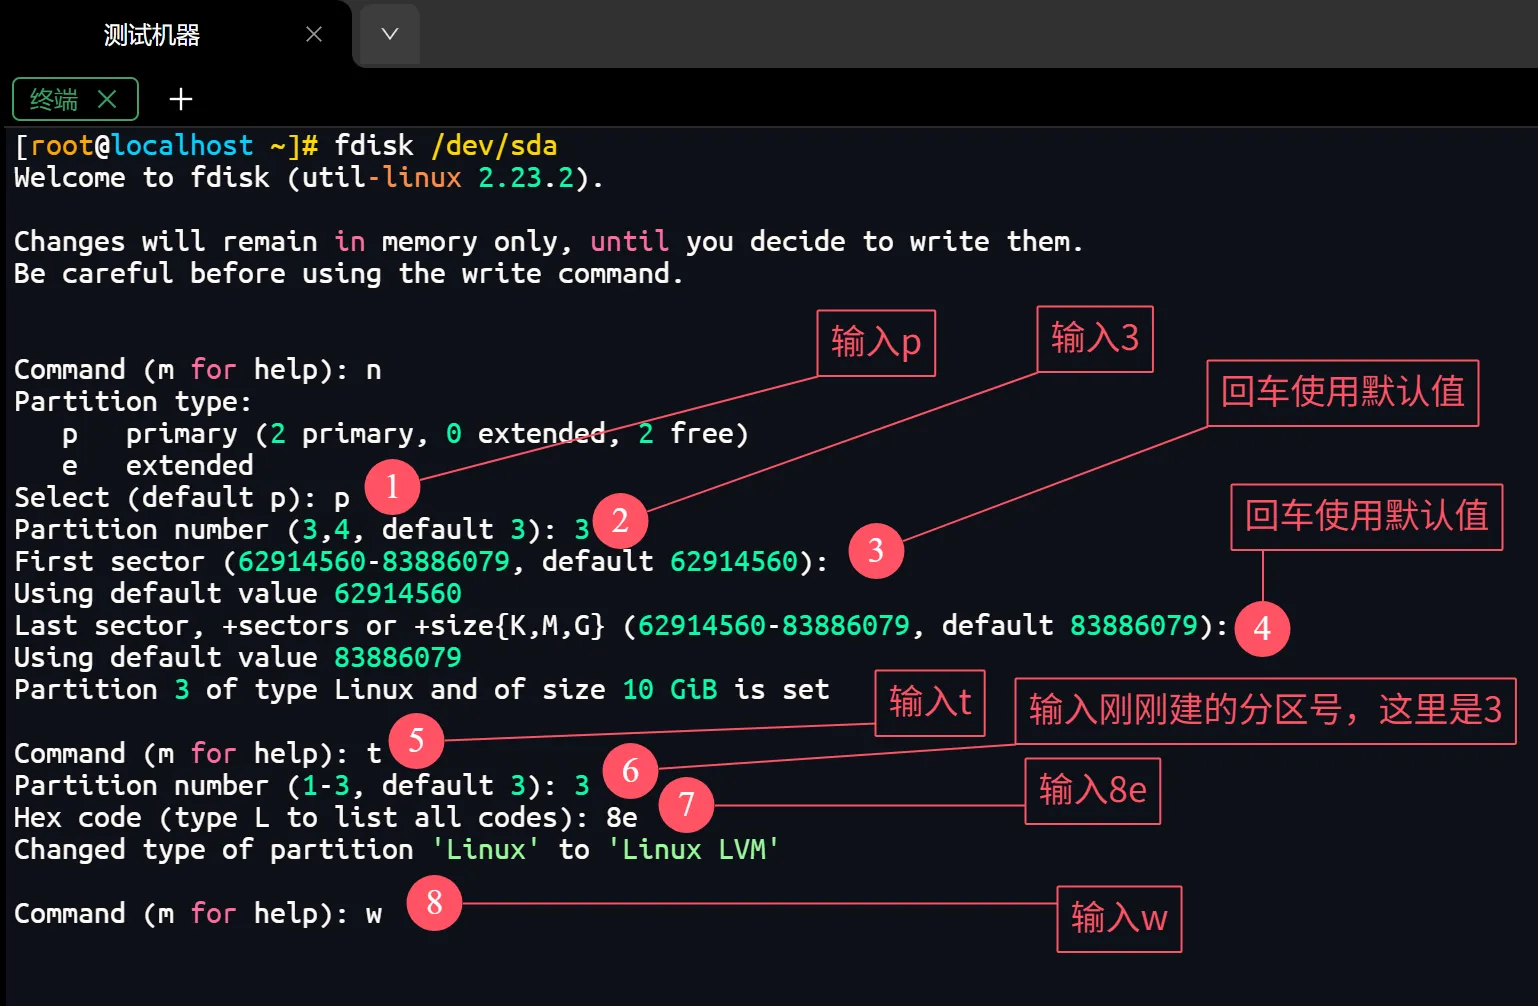Click the 输入8e annotation label
Screen dimensions: 1538x1006
[1092, 791]
